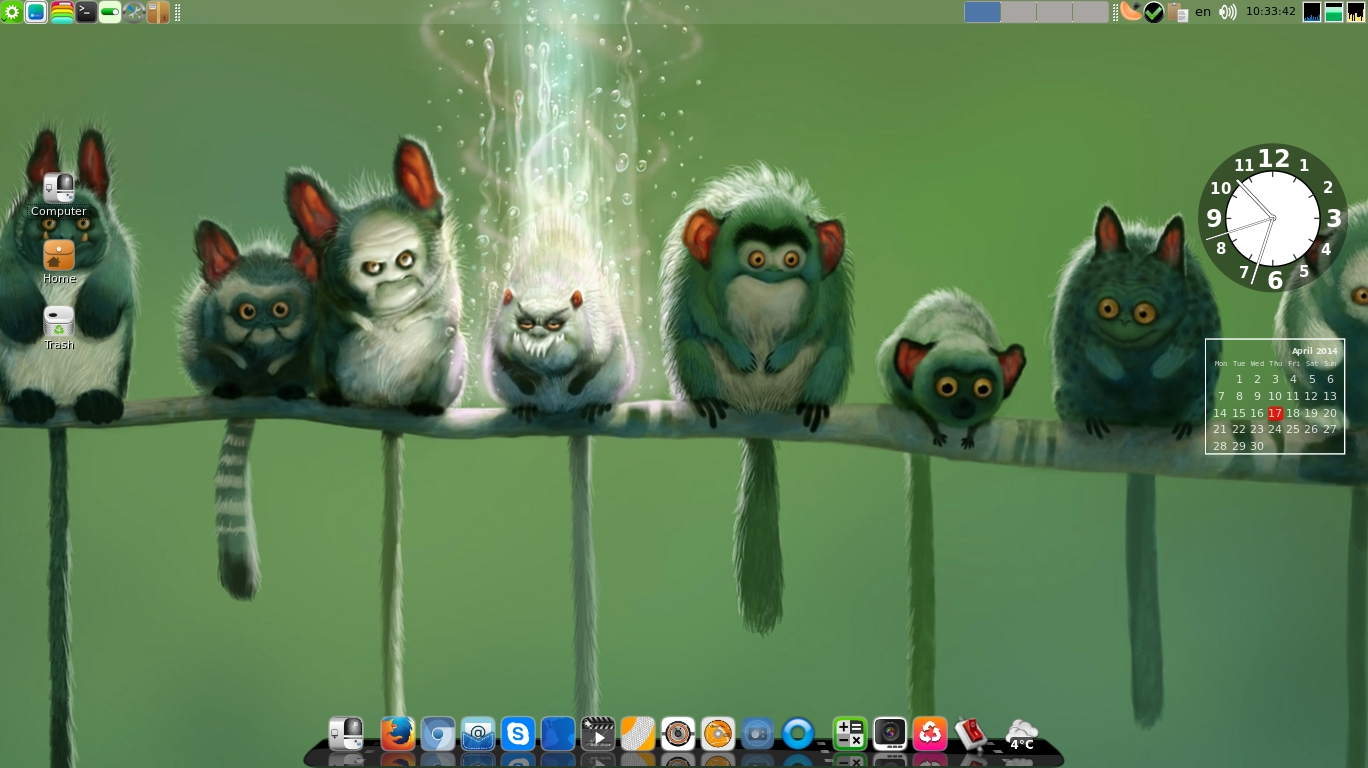Open the green gear settings launcher
The height and width of the screenshot is (768, 1368).
tap(12, 12)
